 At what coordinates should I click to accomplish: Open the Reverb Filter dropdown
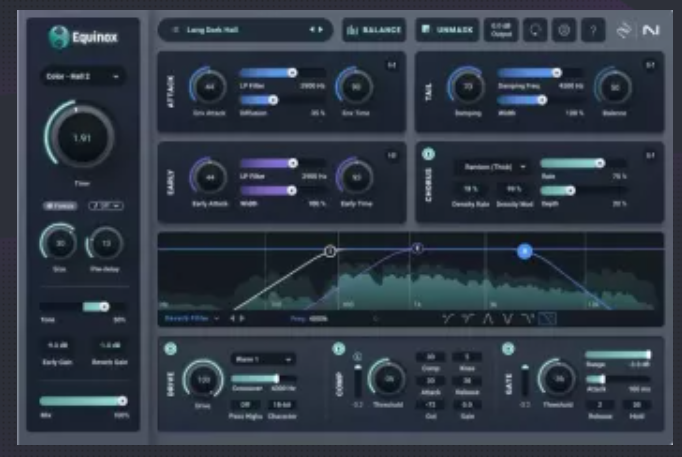pyautogui.click(x=191, y=318)
